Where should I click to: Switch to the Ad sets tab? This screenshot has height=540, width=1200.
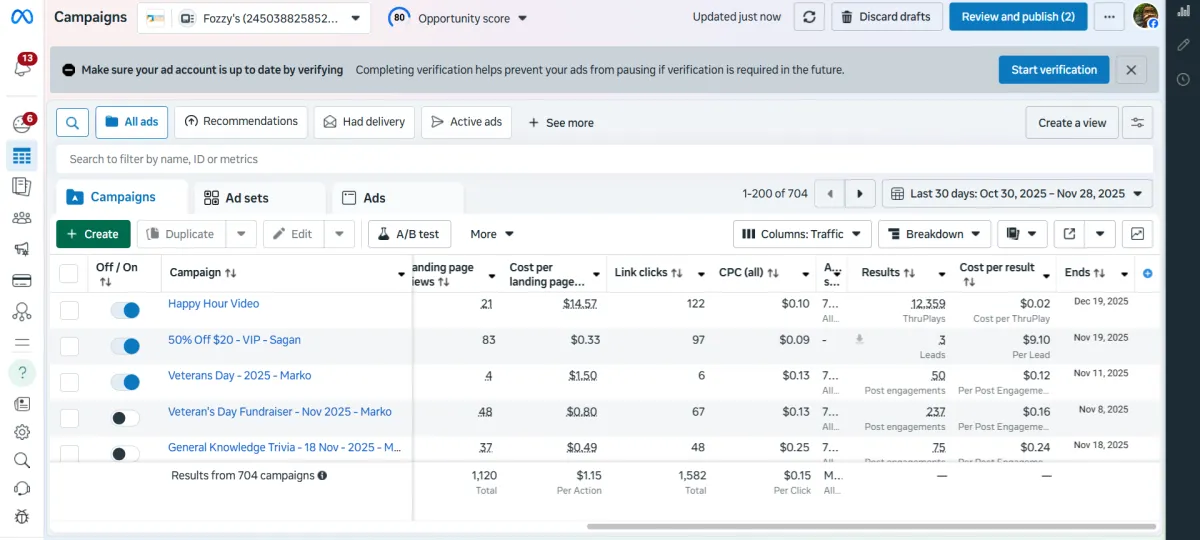(x=246, y=198)
